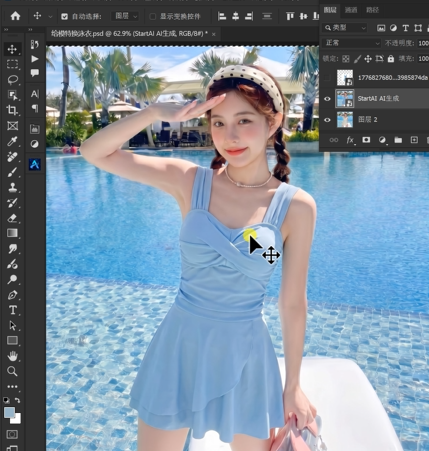Select the Lasso tool
429x451 pixels.
(x=13, y=80)
